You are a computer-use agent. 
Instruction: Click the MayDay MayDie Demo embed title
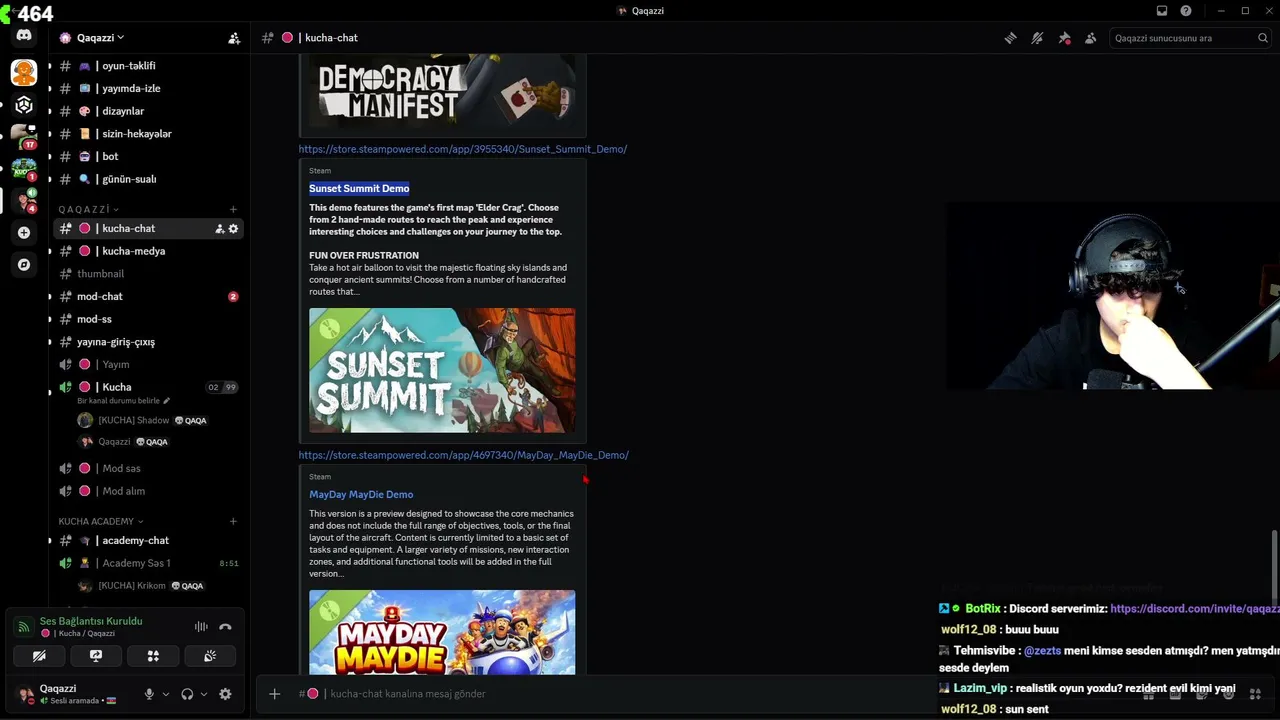[361, 494]
